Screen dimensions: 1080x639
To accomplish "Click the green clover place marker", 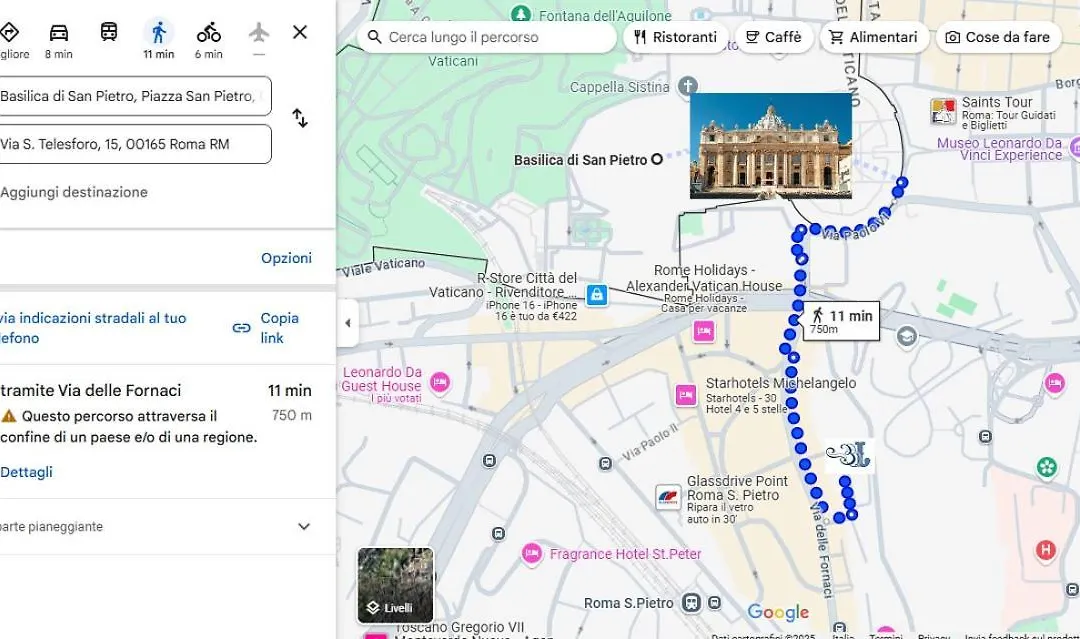I will click(1047, 468).
